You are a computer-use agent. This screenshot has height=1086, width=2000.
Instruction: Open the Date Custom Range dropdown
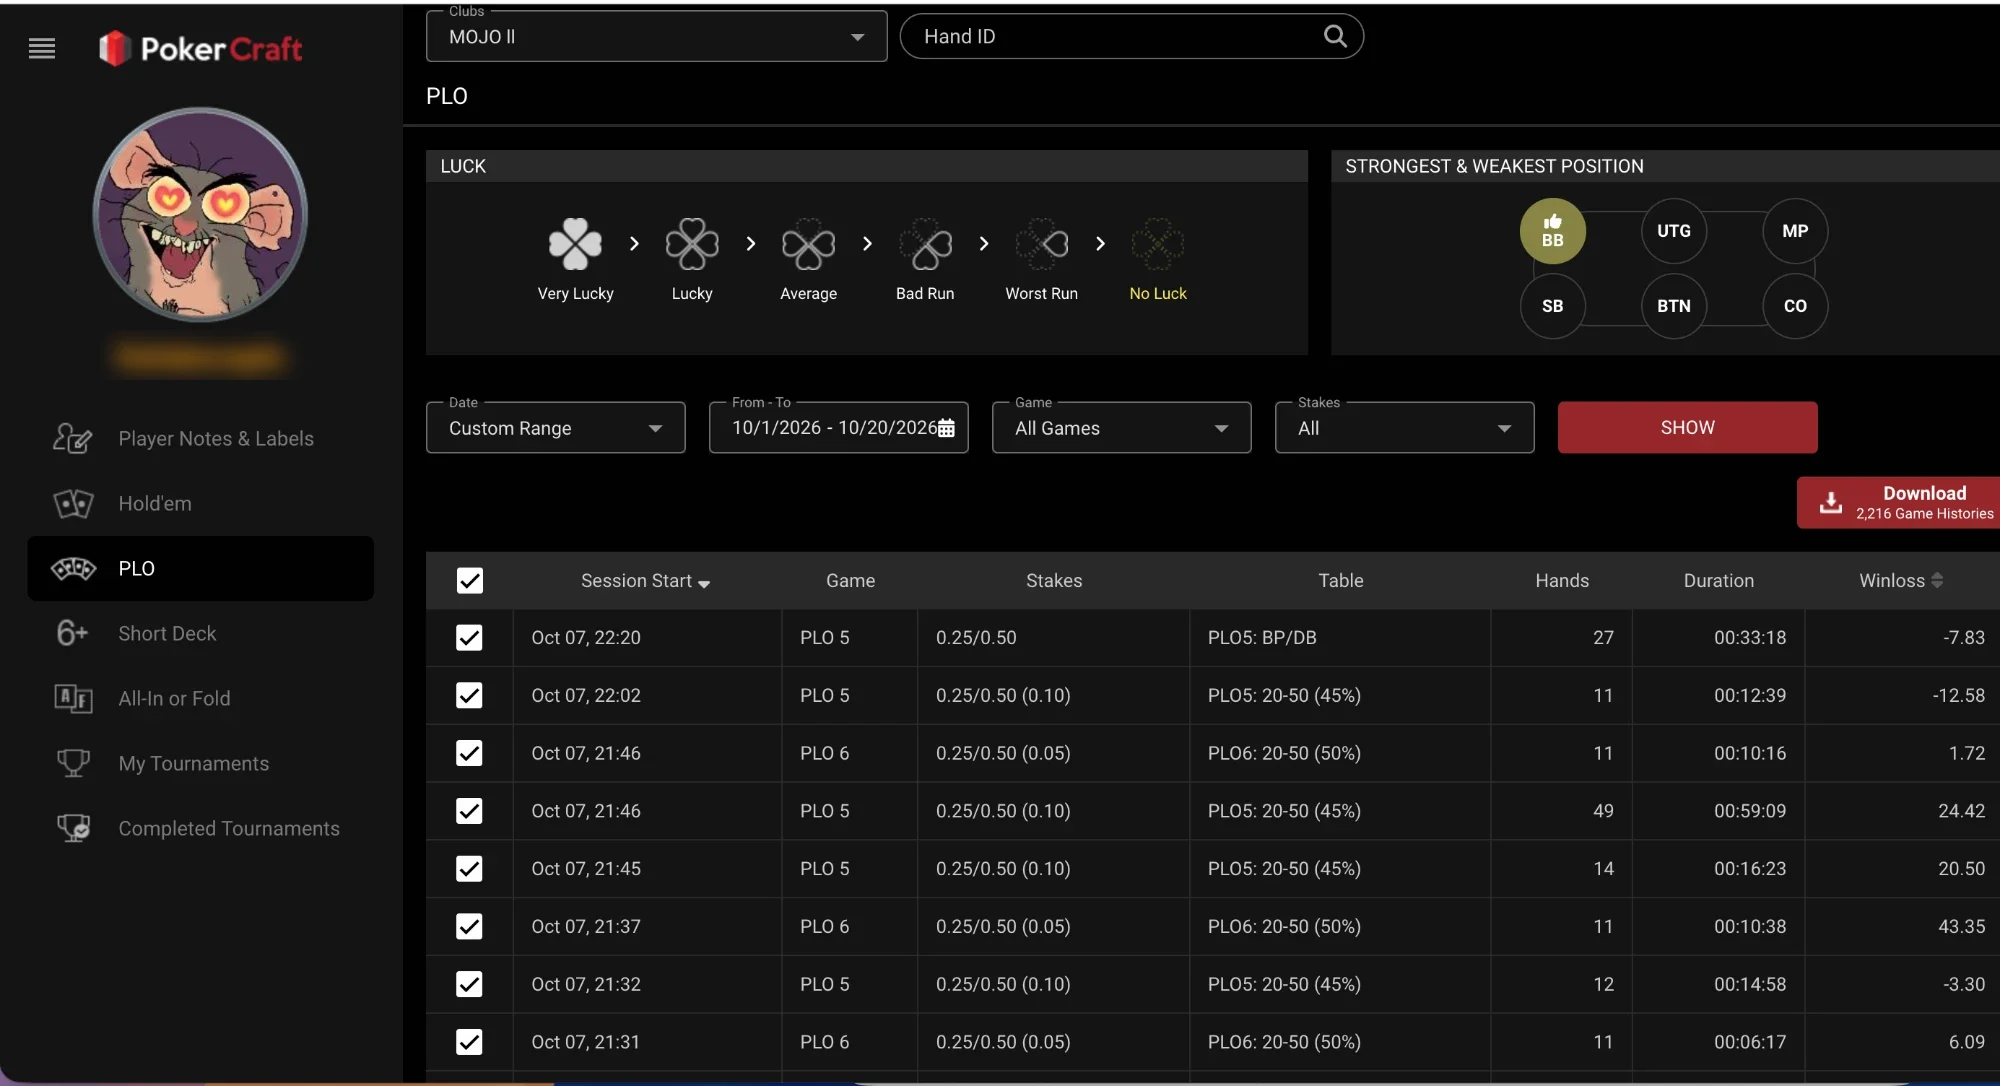(x=555, y=428)
